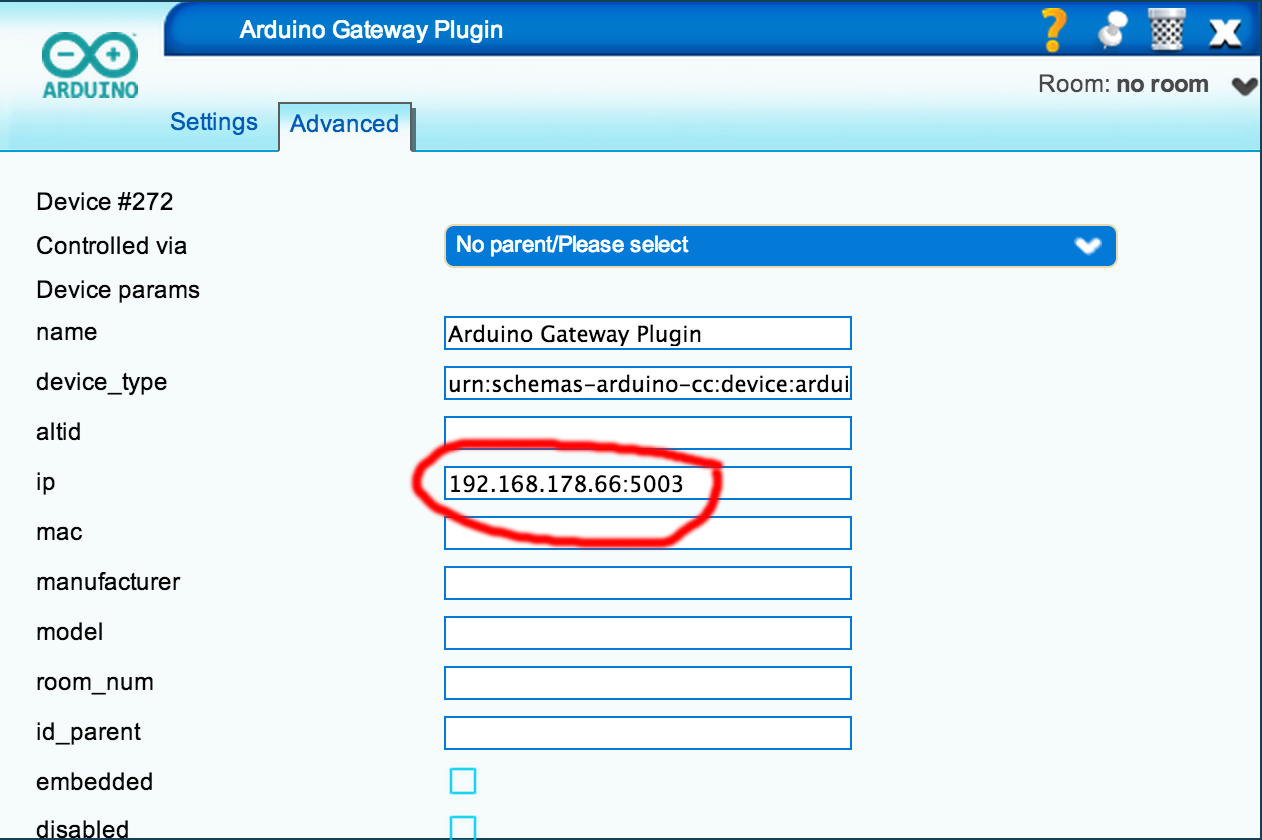Focus the device_type input field
This screenshot has width=1262, height=840.
[x=648, y=383]
